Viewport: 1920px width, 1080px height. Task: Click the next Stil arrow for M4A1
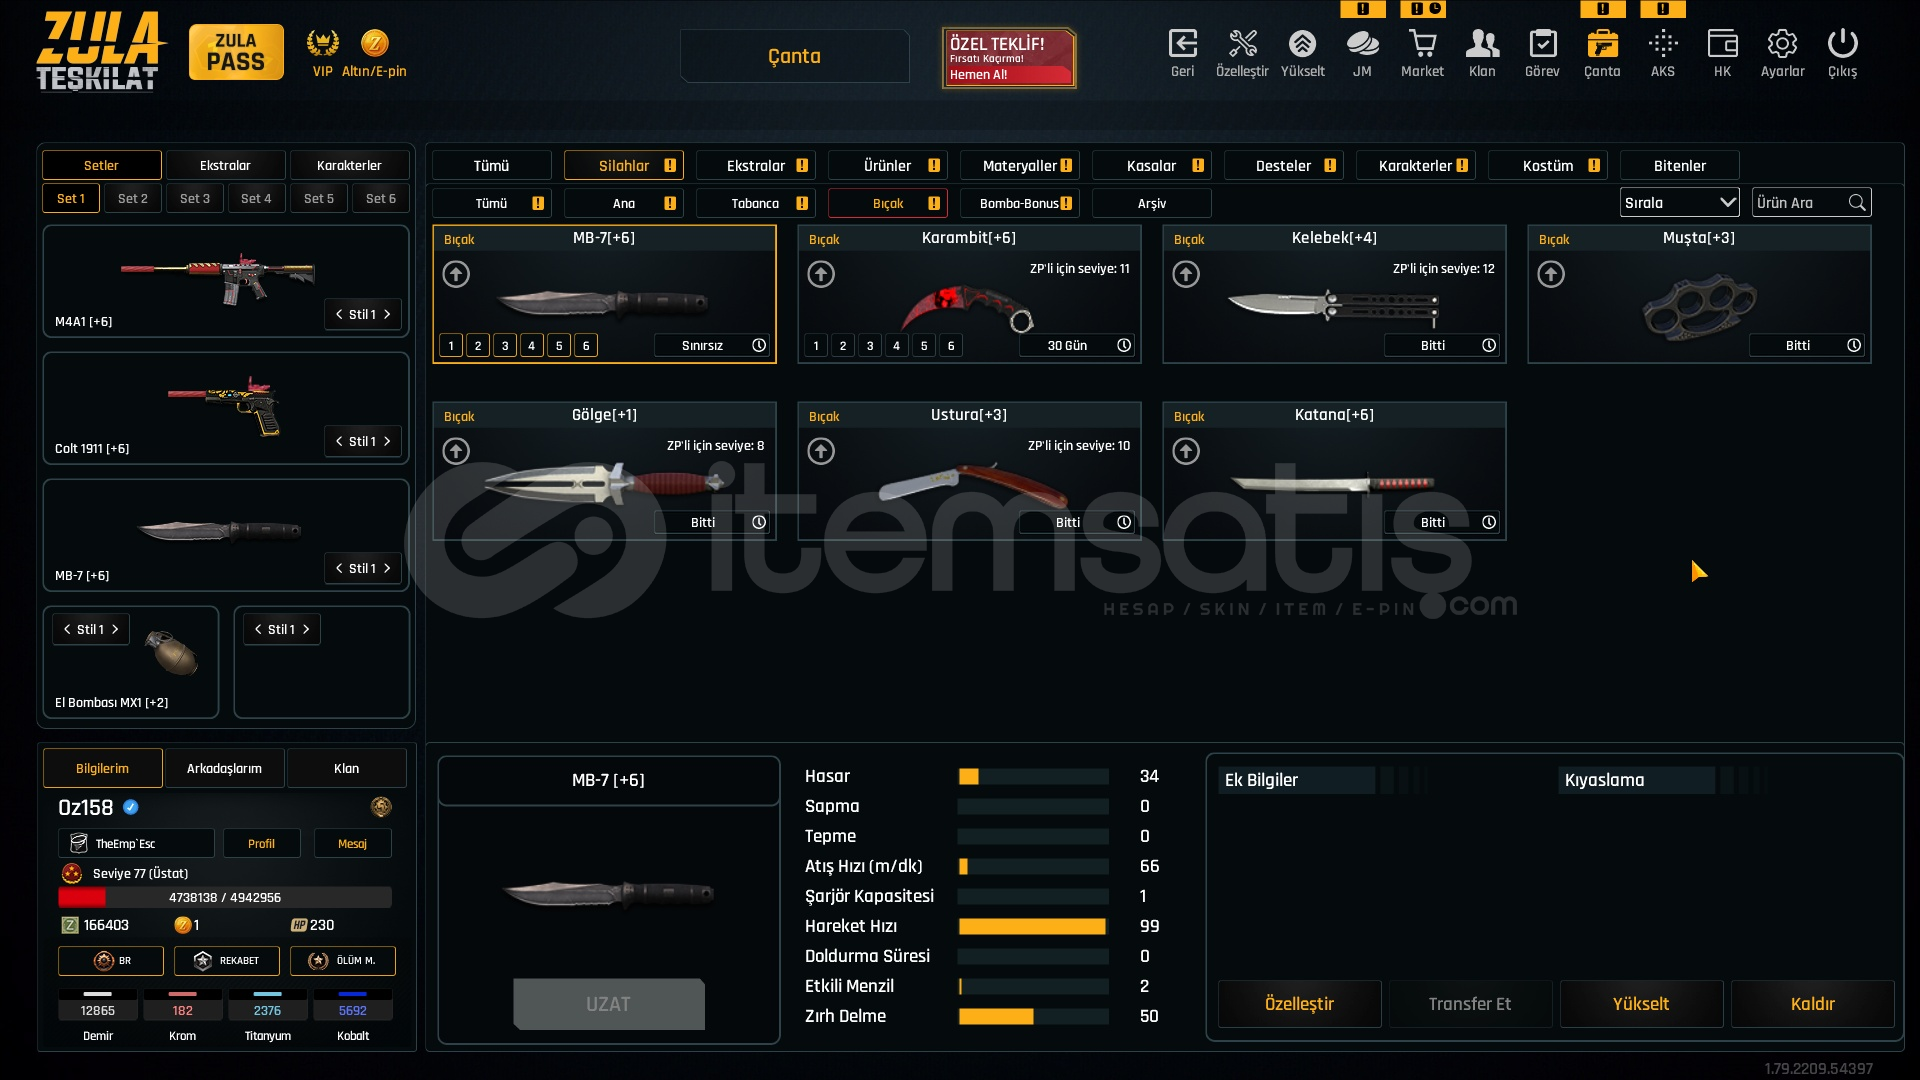[x=388, y=314]
